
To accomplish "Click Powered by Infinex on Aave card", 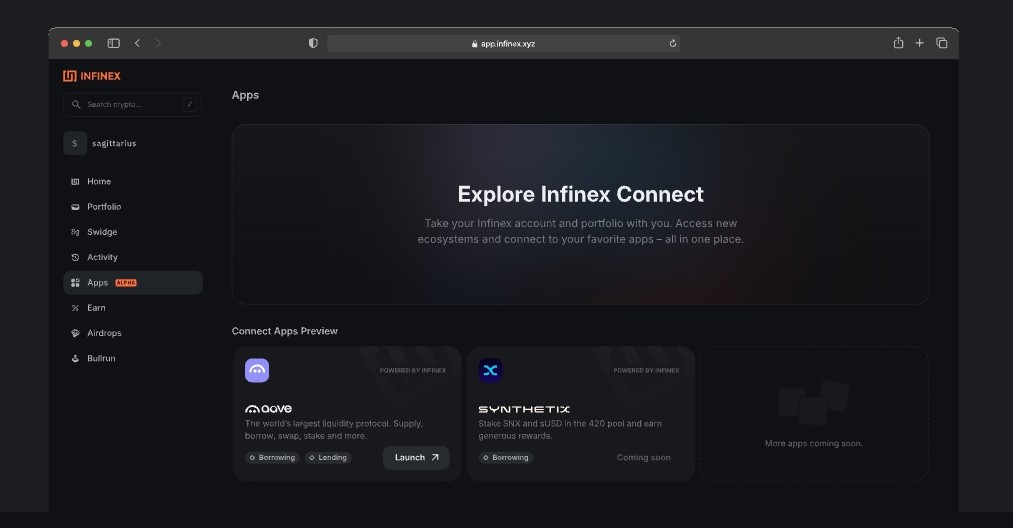I will (x=413, y=370).
